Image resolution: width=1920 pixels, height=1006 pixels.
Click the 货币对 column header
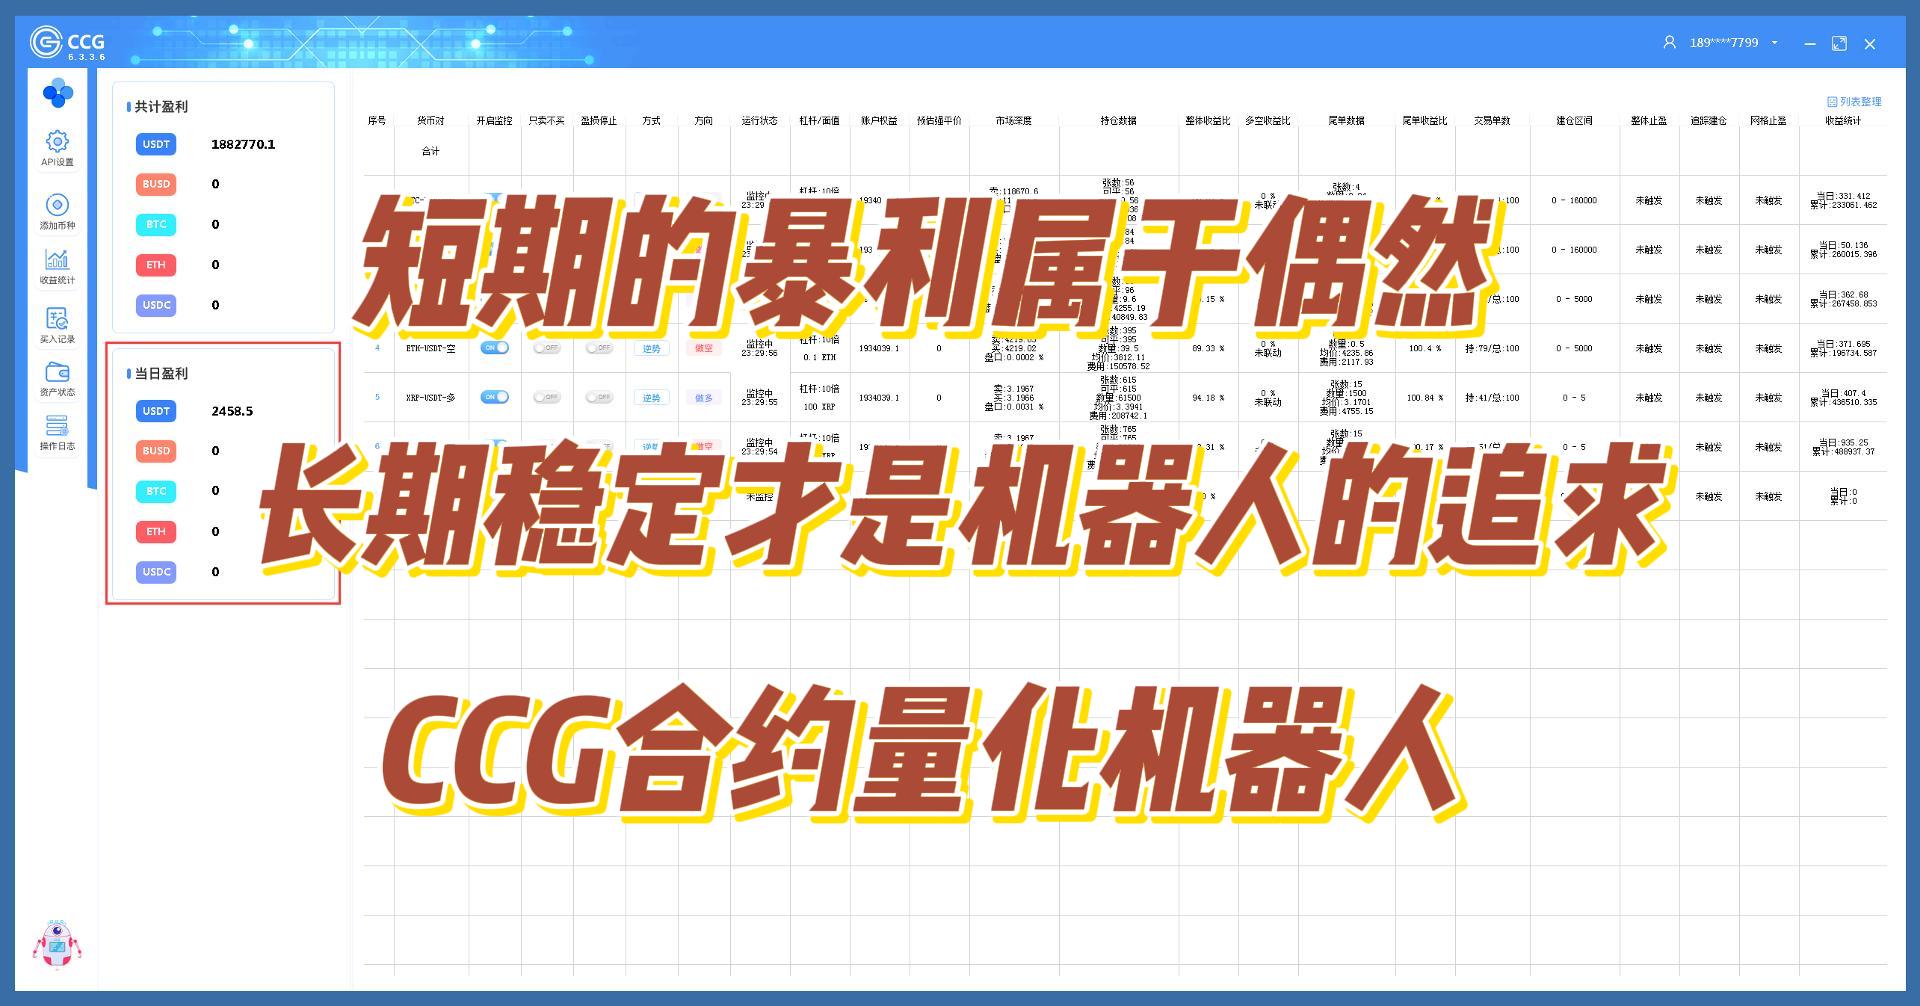(x=431, y=120)
